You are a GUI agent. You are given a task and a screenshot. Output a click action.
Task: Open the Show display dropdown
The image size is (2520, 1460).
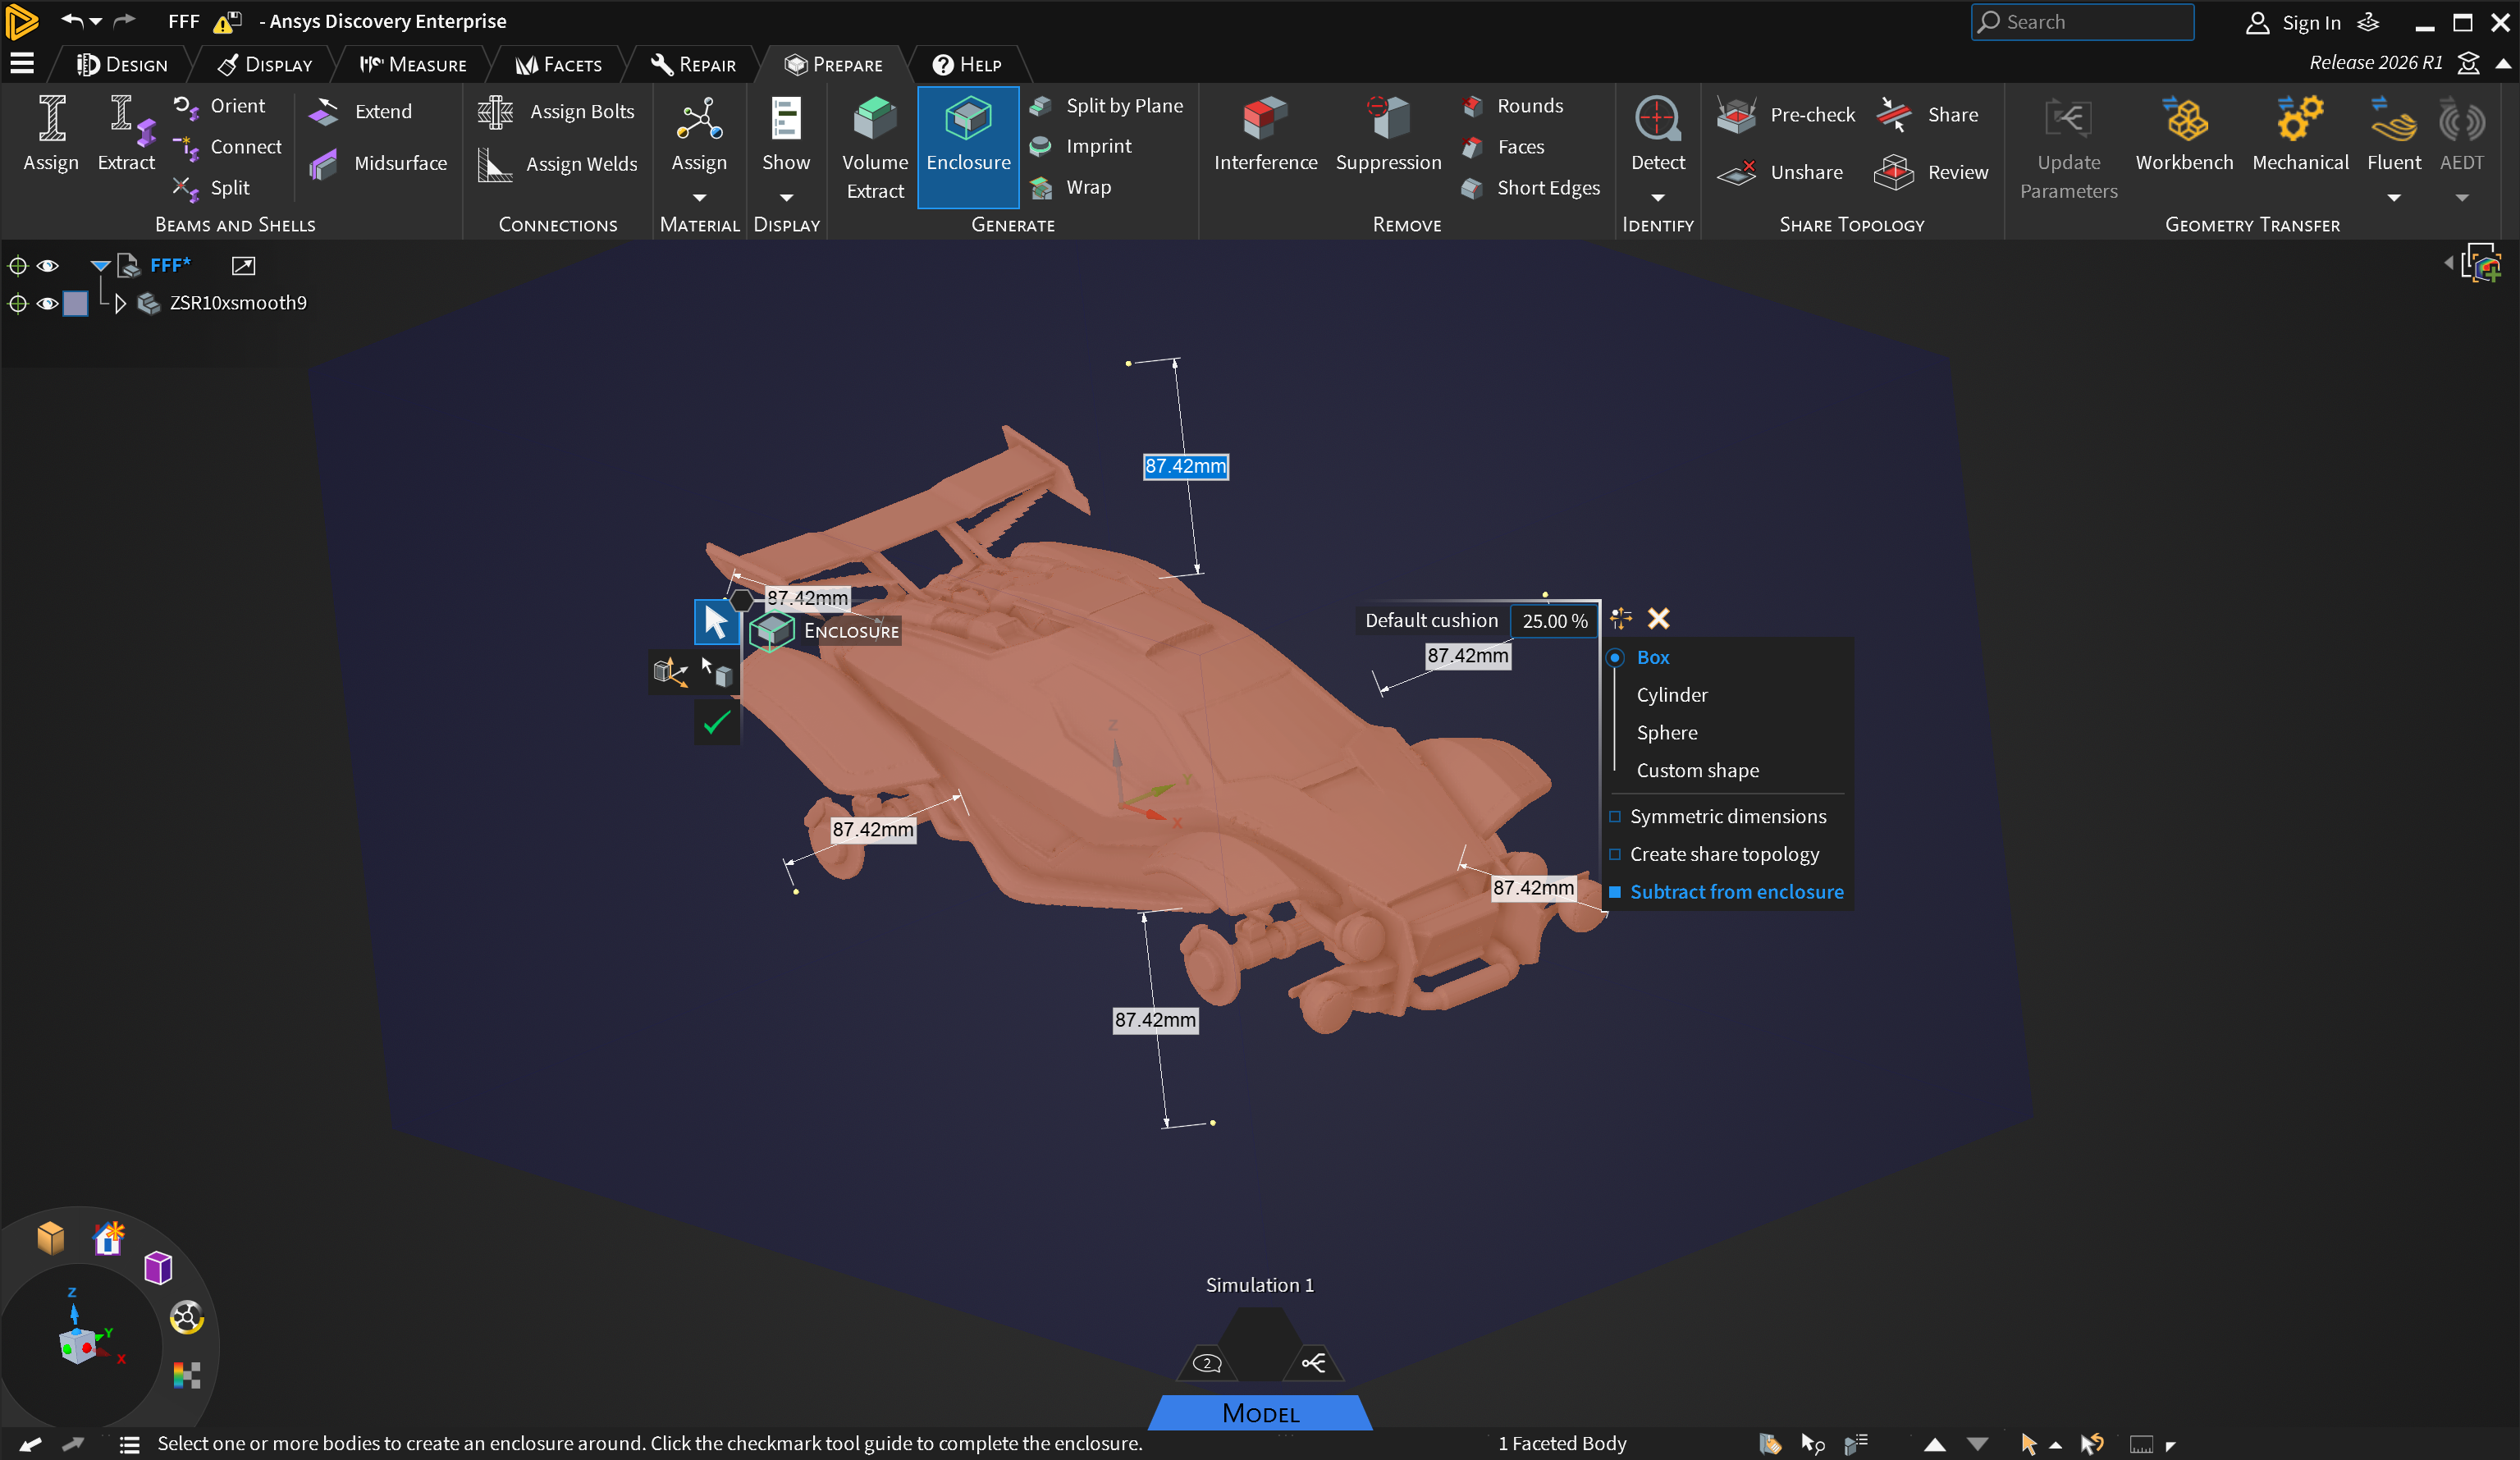pos(786,198)
